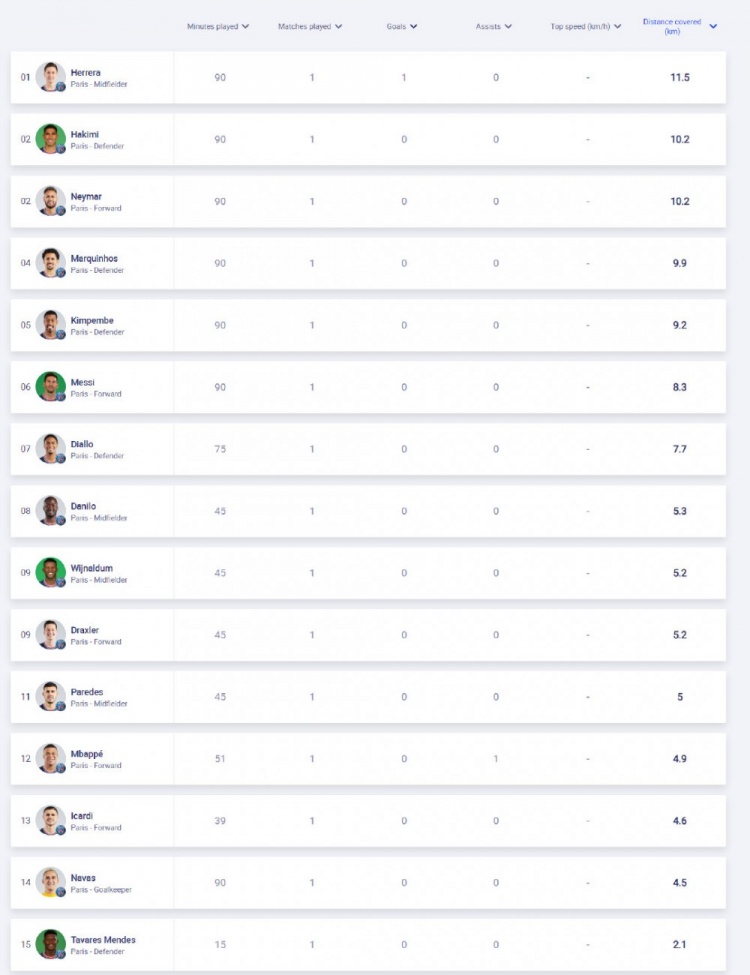Sort table by Goals
The width and height of the screenshot is (750, 975).
[x=402, y=26]
